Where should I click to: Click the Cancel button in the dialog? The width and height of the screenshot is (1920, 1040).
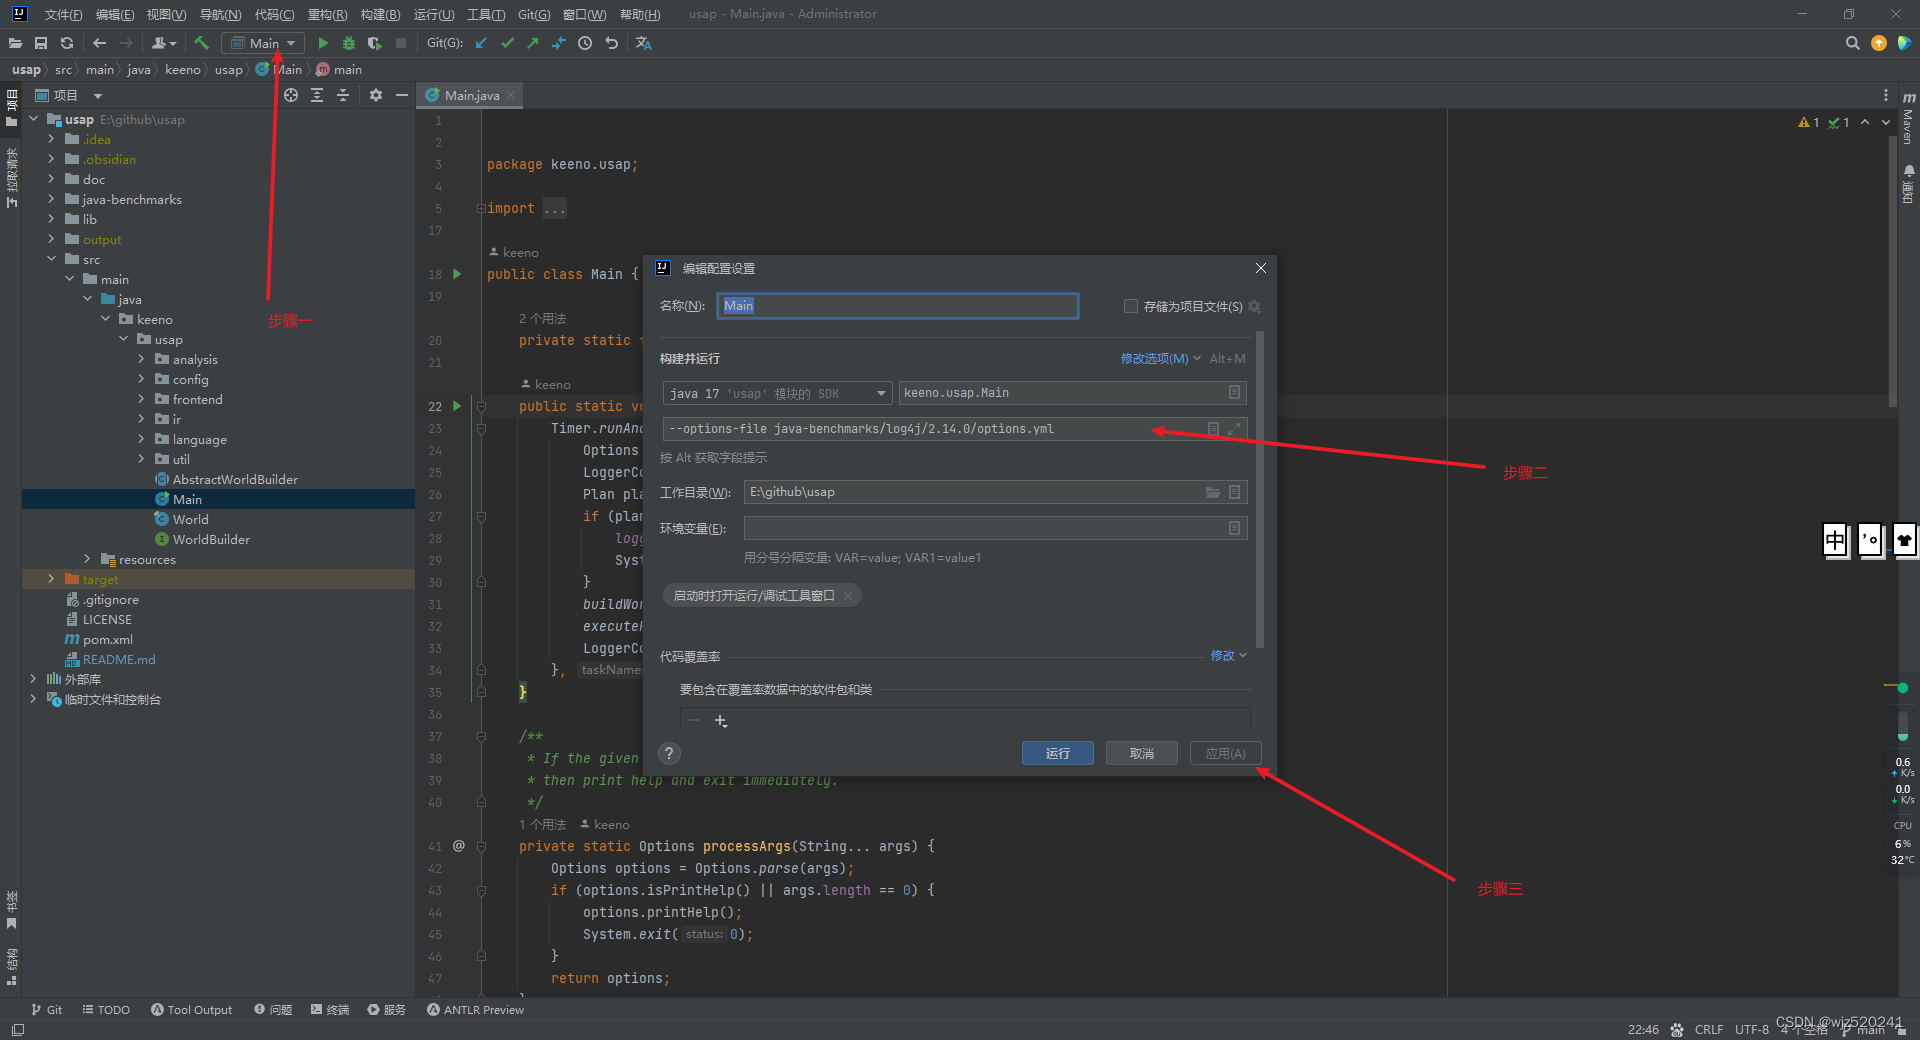[1141, 753]
